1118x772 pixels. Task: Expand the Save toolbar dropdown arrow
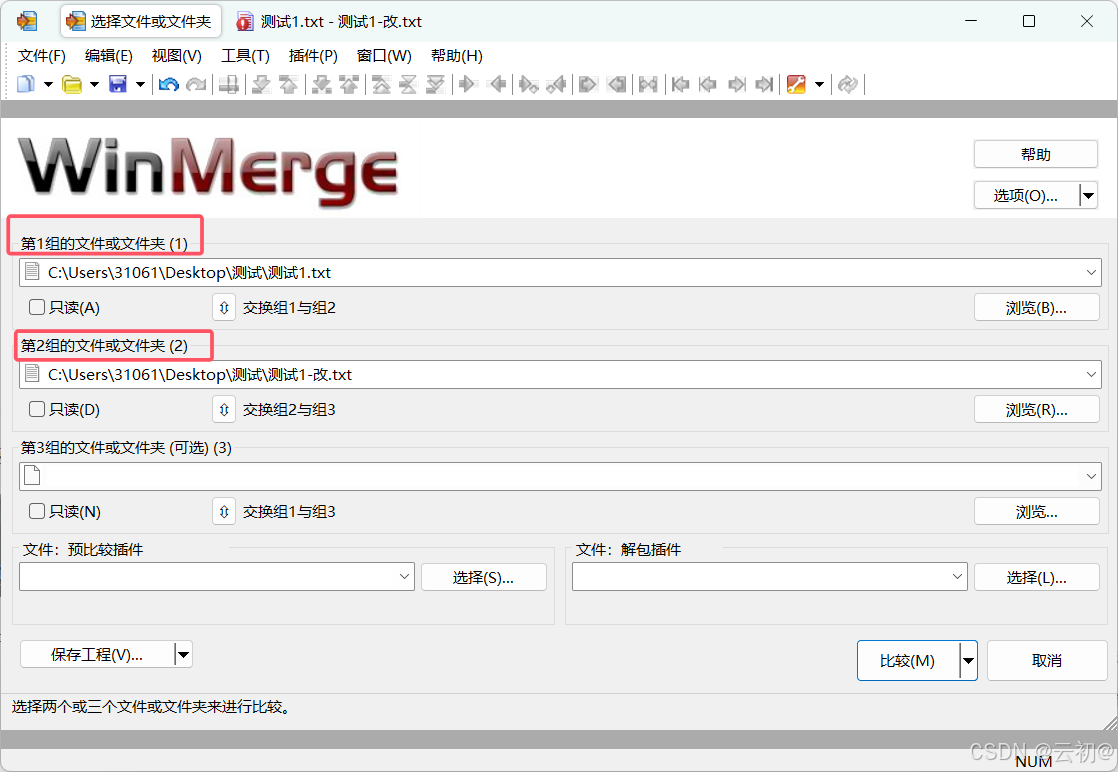[140, 84]
